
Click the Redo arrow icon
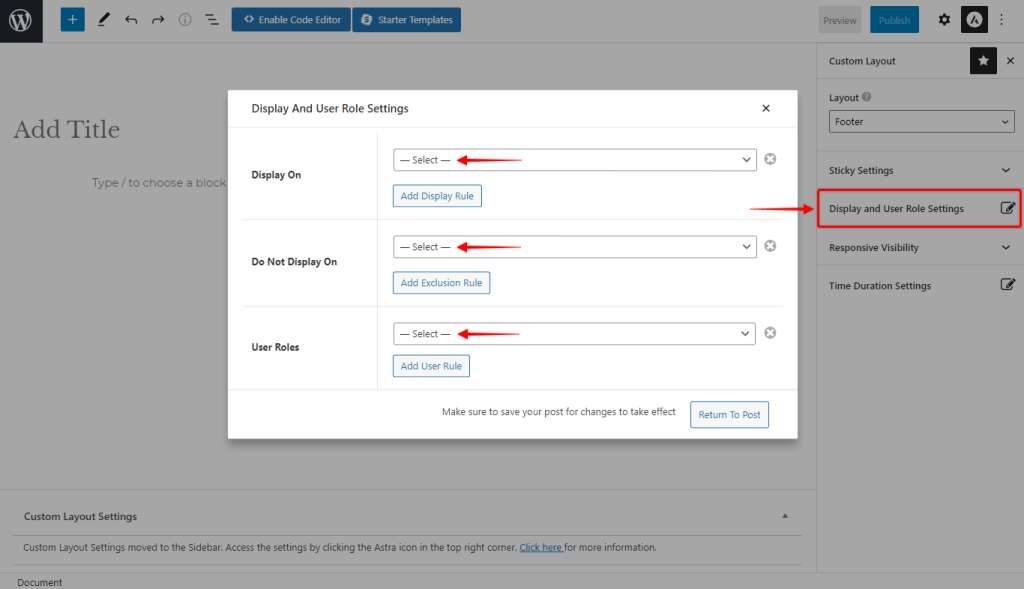[158, 19]
